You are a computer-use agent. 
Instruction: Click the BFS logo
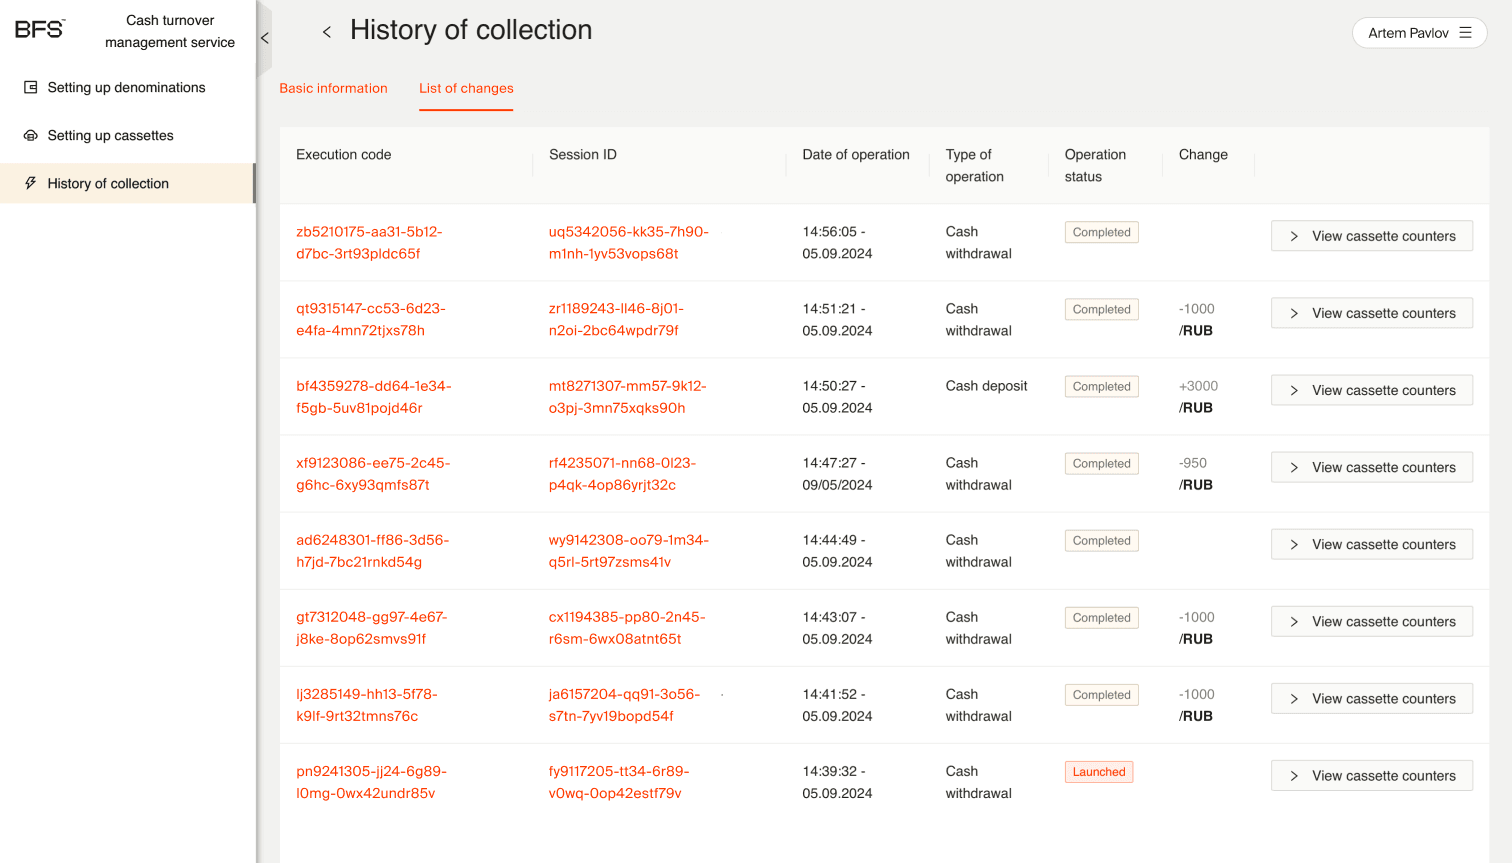click(40, 30)
